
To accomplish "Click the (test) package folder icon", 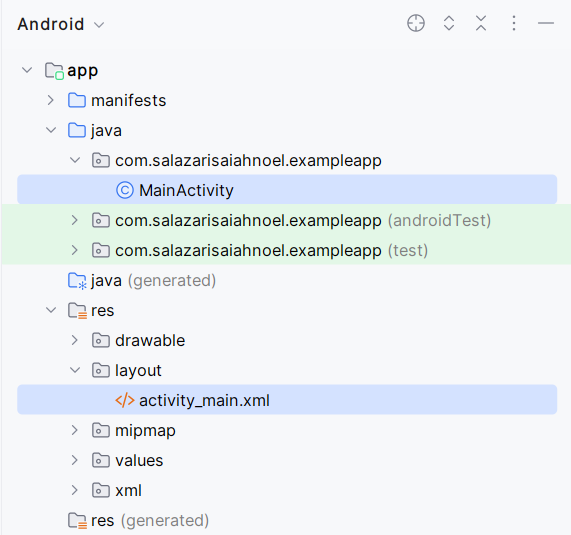I will 101,250.
